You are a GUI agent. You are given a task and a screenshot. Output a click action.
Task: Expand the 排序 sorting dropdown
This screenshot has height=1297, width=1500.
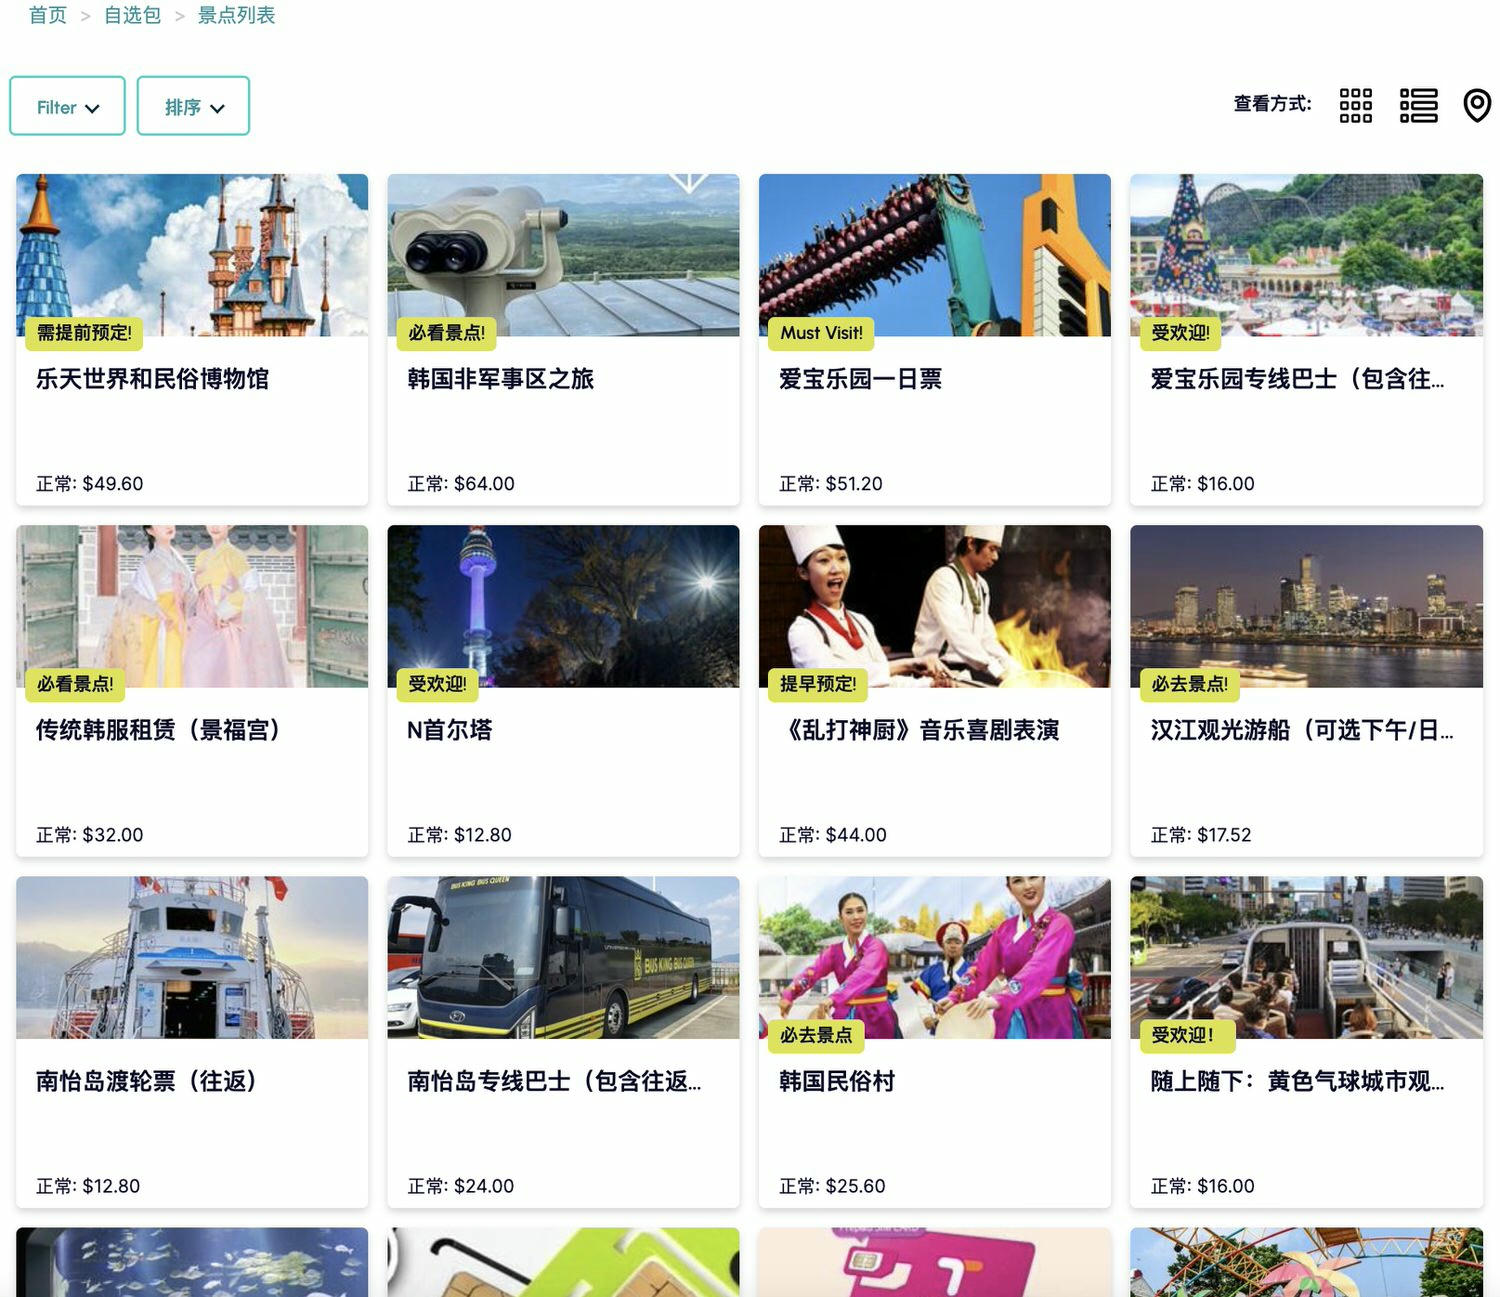coord(193,105)
